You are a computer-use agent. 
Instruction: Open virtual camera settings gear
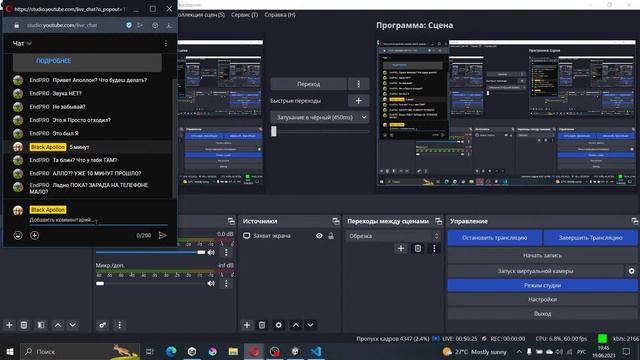(x=631, y=271)
